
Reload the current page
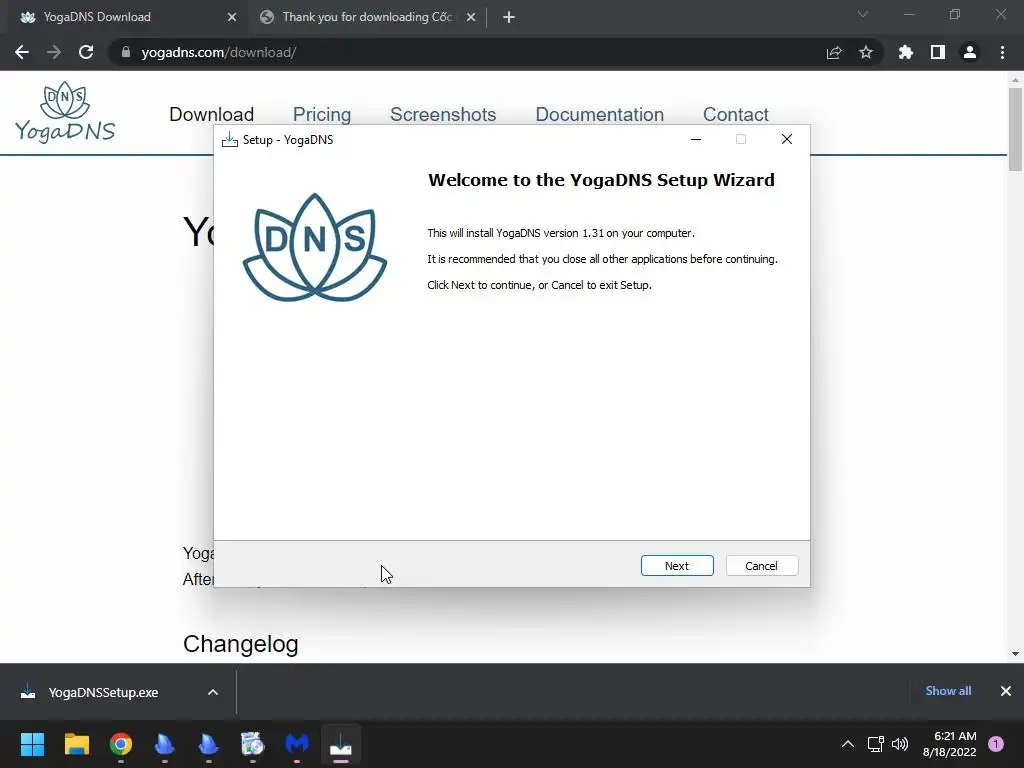(x=86, y=52)
